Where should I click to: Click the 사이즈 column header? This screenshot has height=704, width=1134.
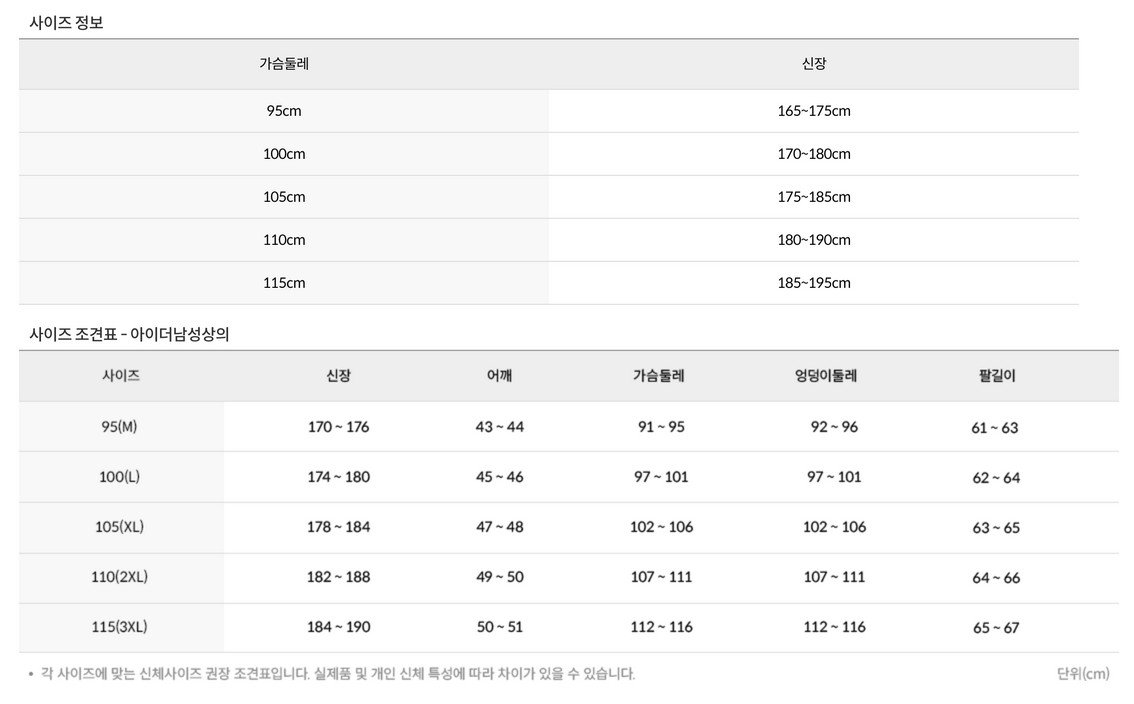(121, 376)
